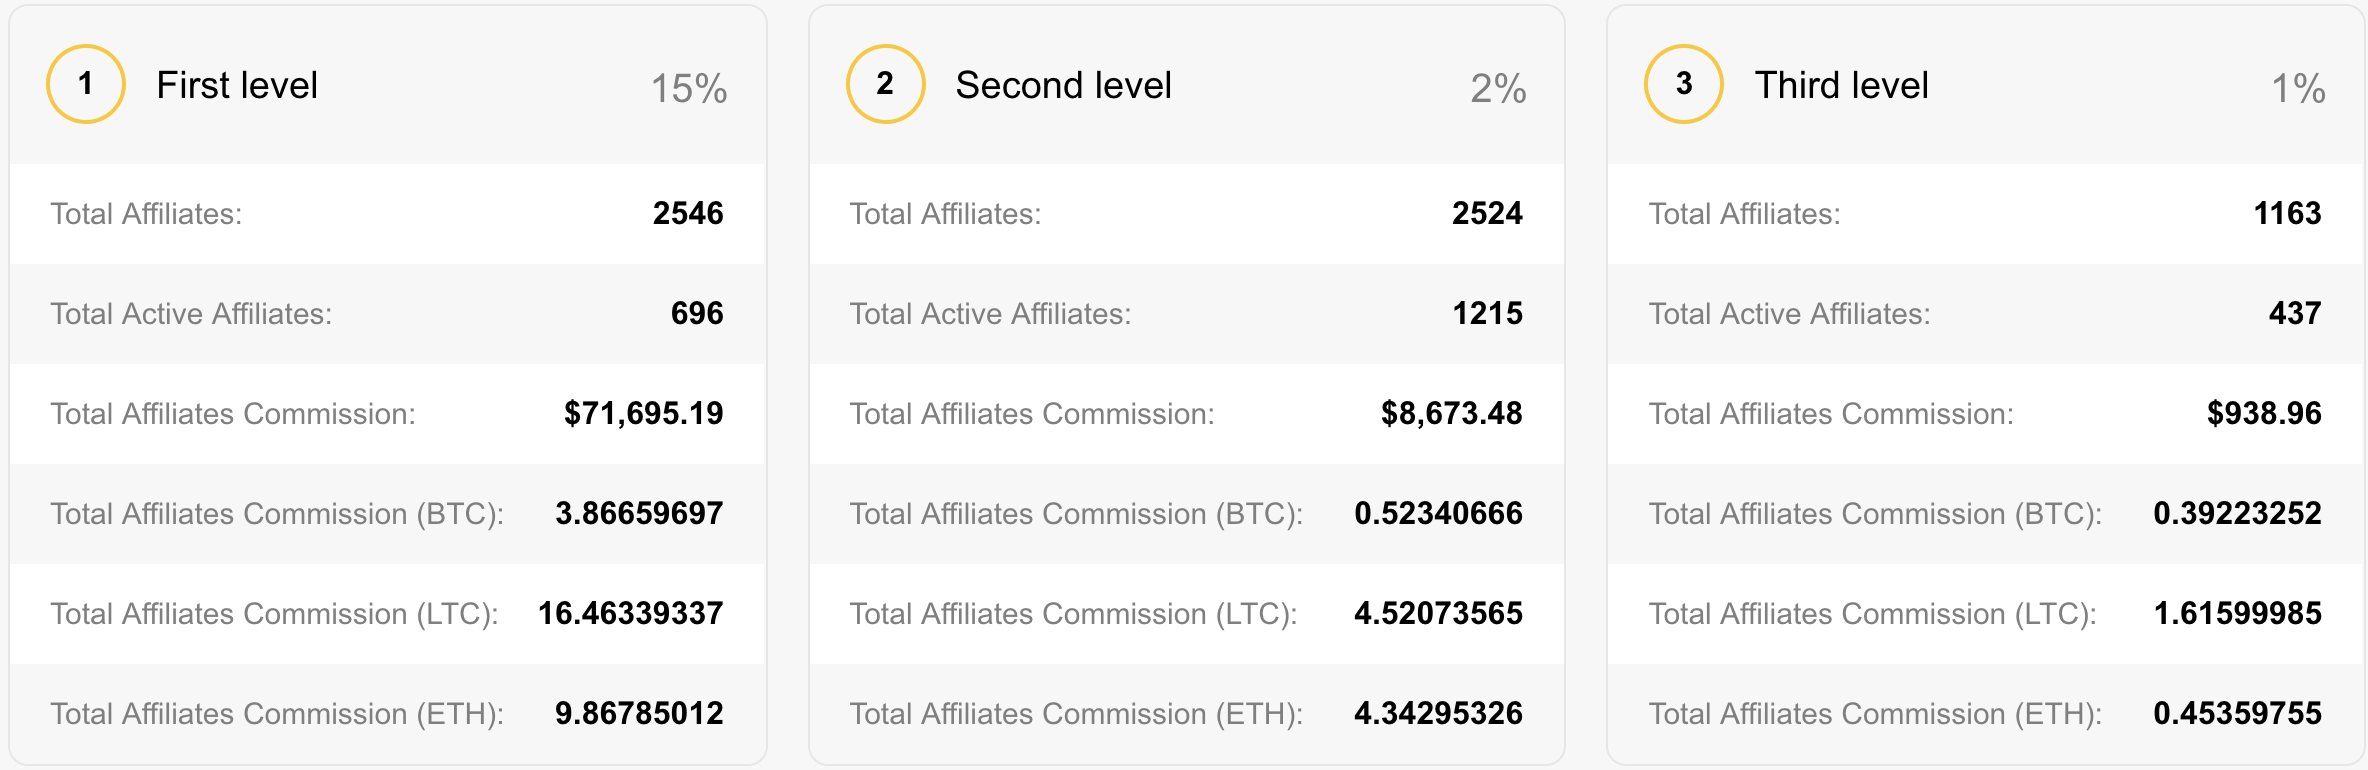Click the 1% commission rate
This screenshot has width=2368, height=770.
point(2297,88)
